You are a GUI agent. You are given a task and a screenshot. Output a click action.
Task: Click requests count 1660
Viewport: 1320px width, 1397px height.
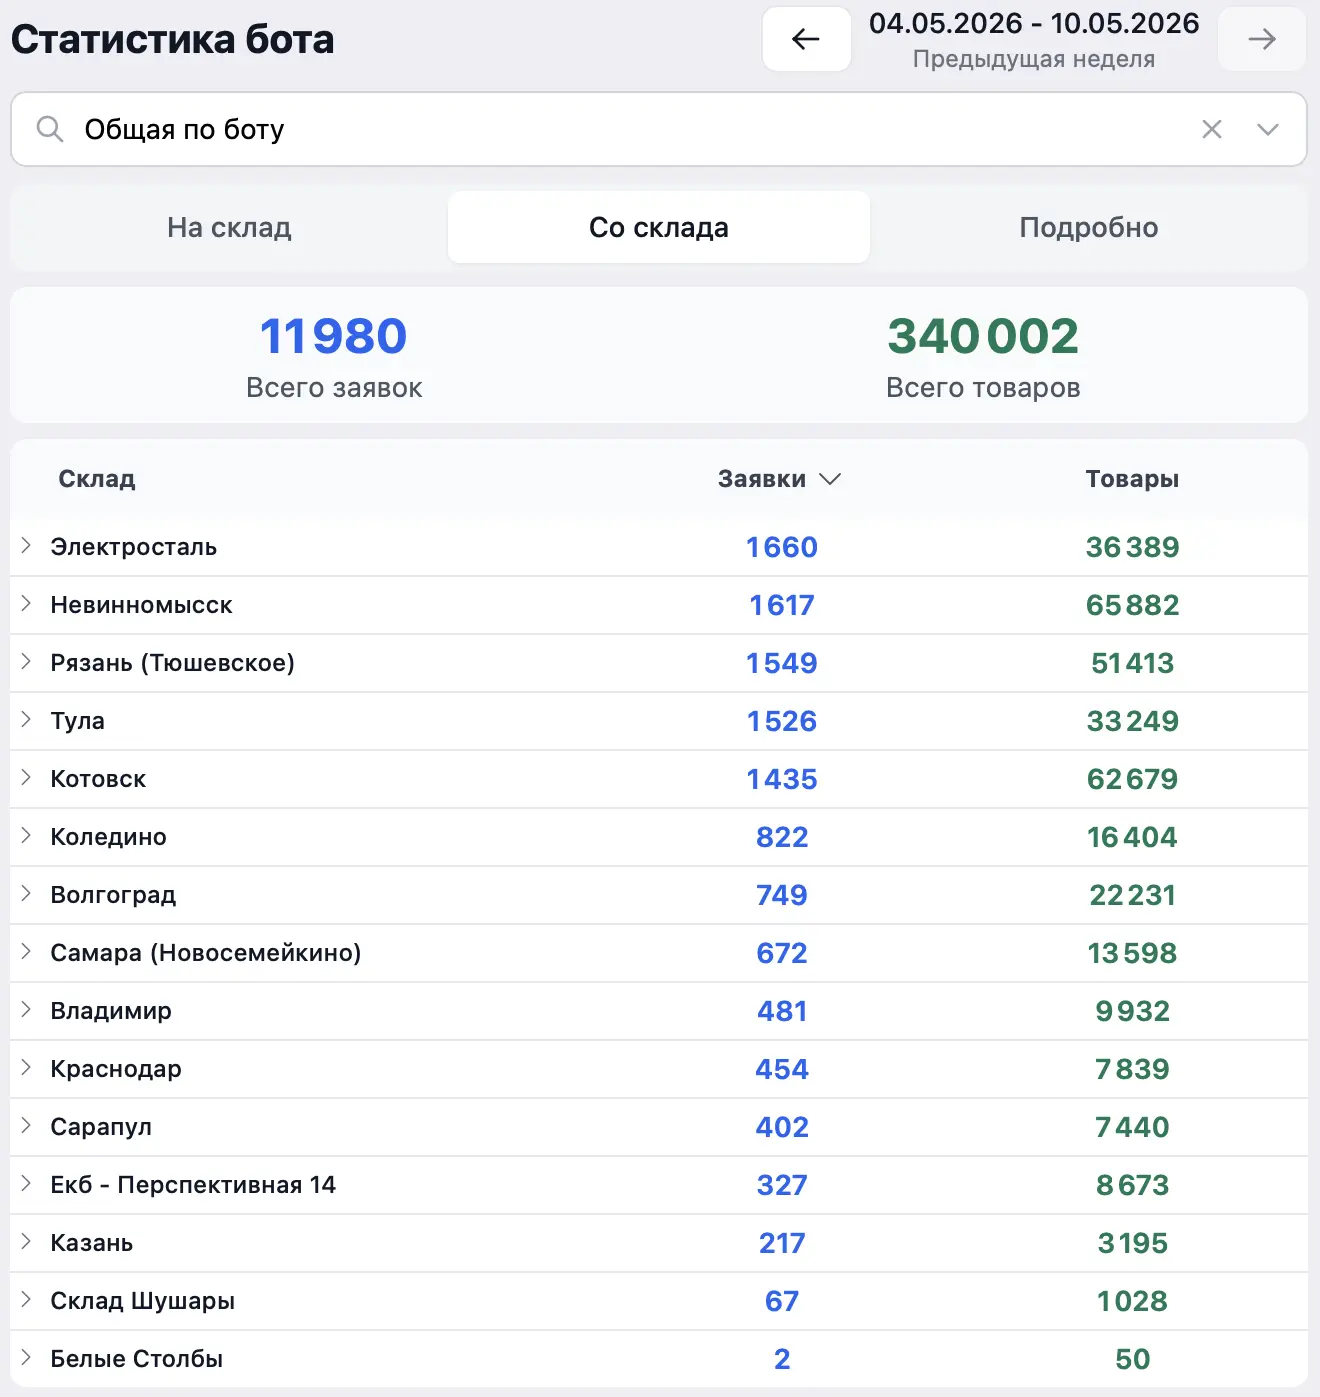pyautogui.click(x=782, y=547)
